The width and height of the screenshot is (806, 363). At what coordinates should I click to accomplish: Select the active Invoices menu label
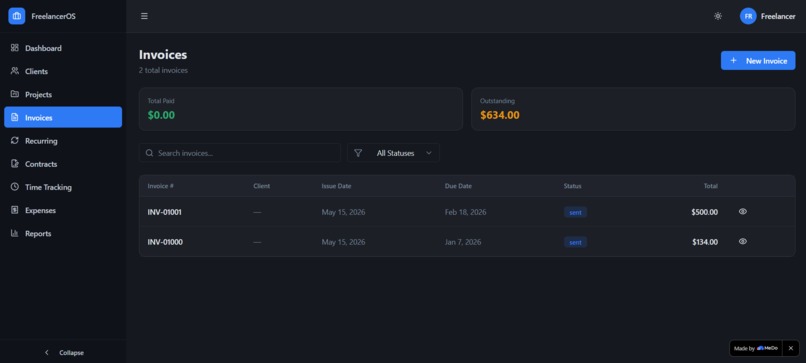click(x=39, y=118)
